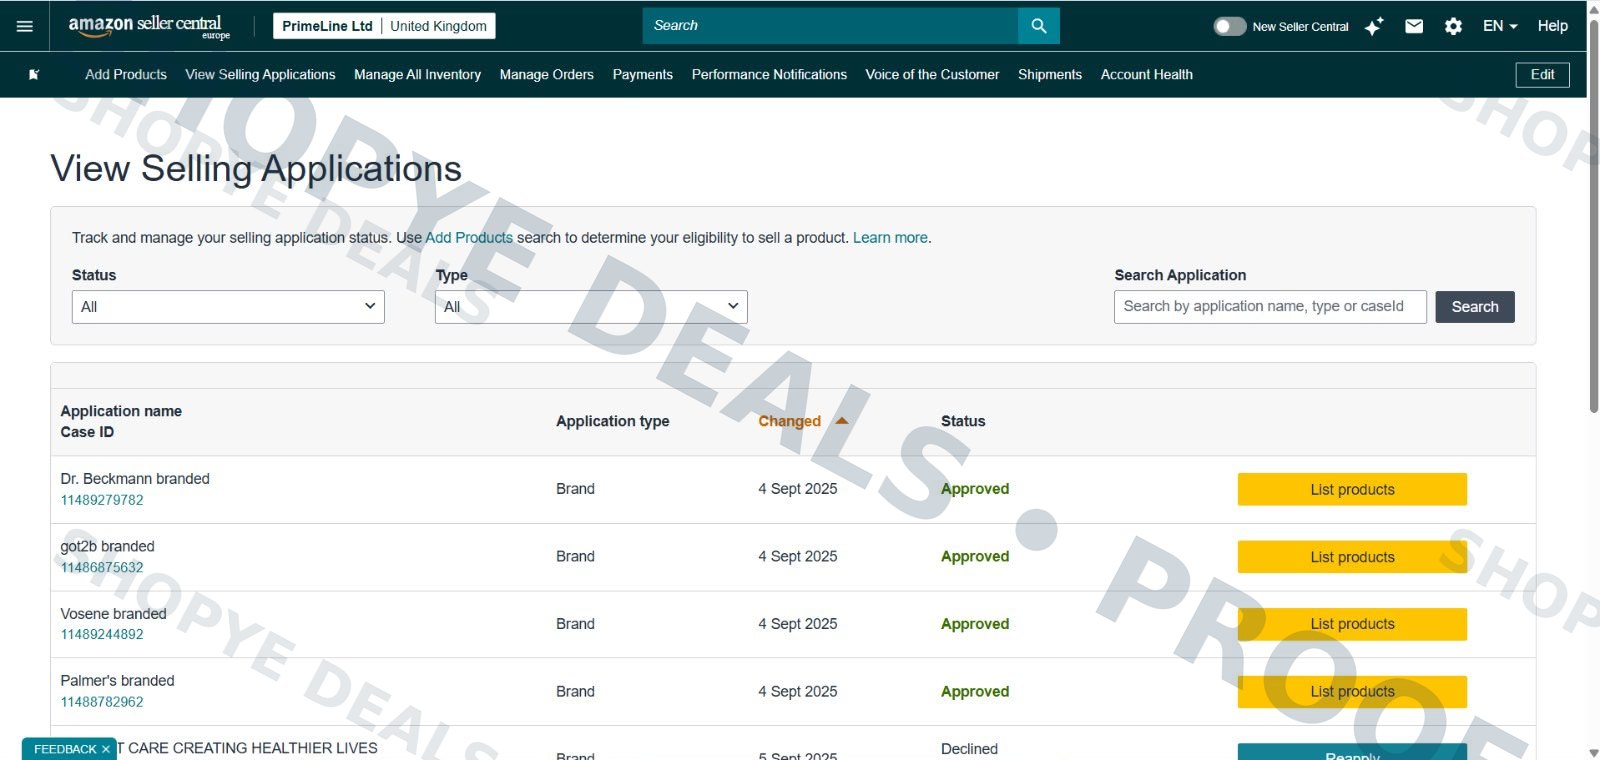
Task: Click the bookmark icon in navigation bar
Action: [x=34, y=74]
